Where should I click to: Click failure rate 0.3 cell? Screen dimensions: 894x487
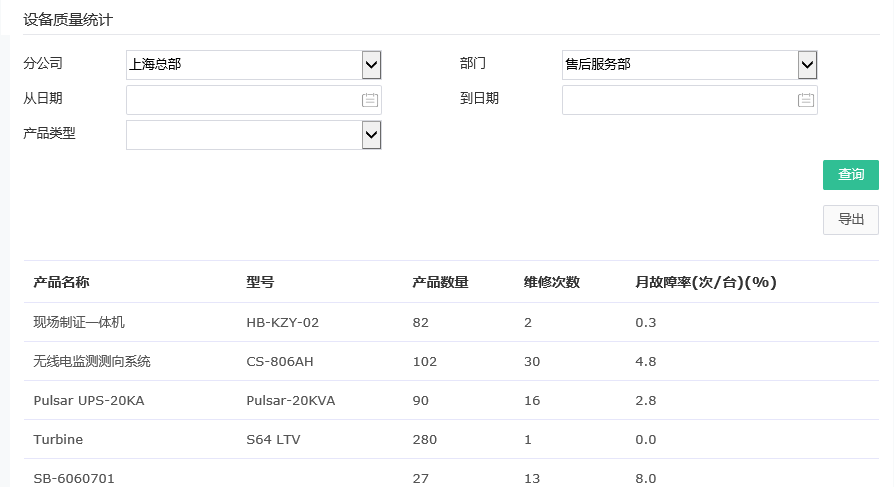point(645,323)
